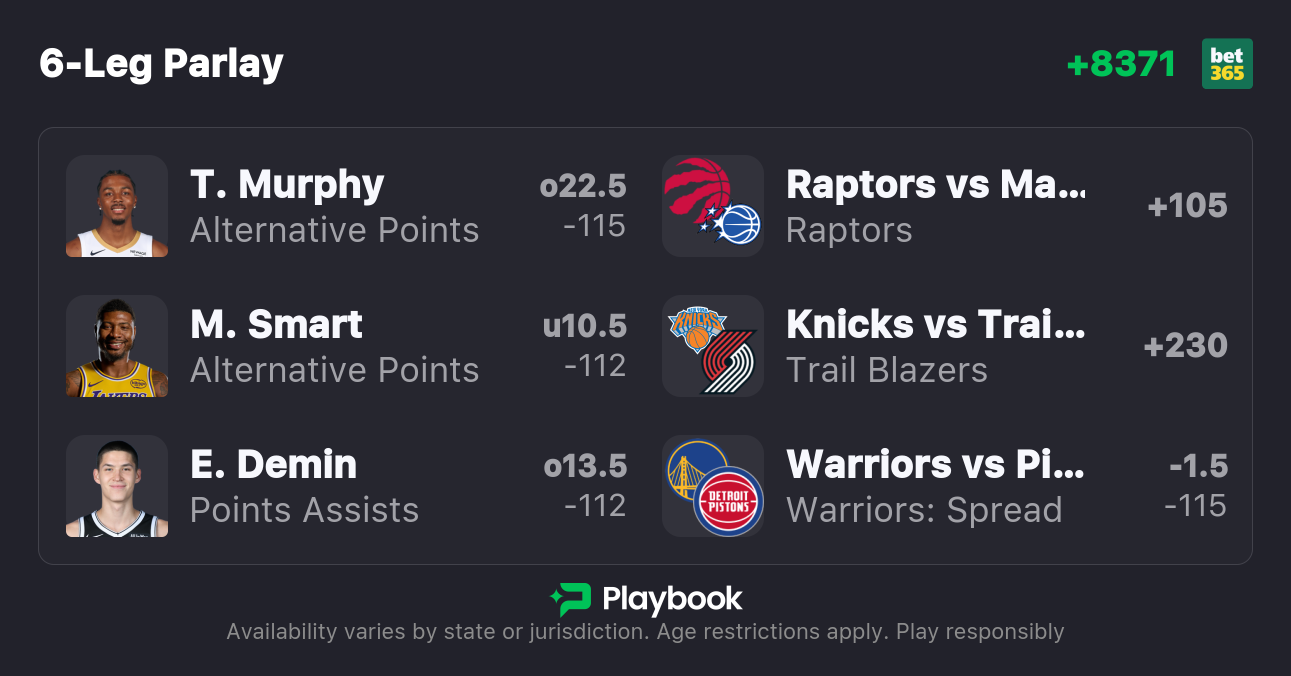Click the +230 Trail Blazers odds
1291x676 pixels.
1185,346
